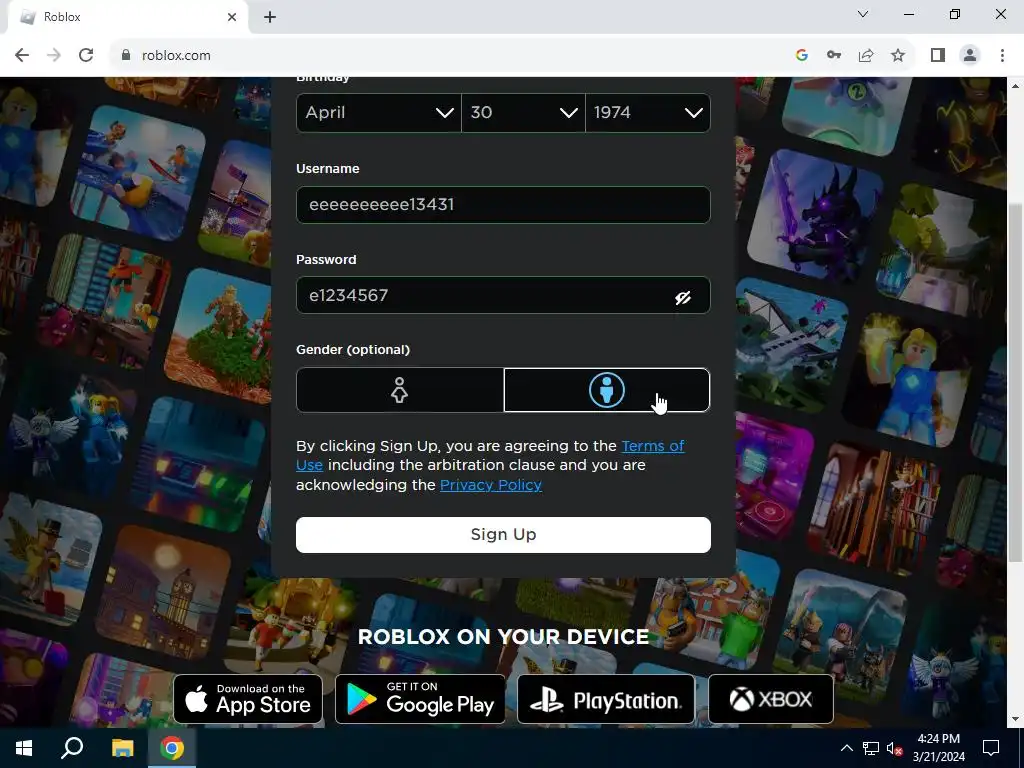The image size is (1024, 768).
Task: Toggle password visibility eye icon
Action: coord(683,298)
